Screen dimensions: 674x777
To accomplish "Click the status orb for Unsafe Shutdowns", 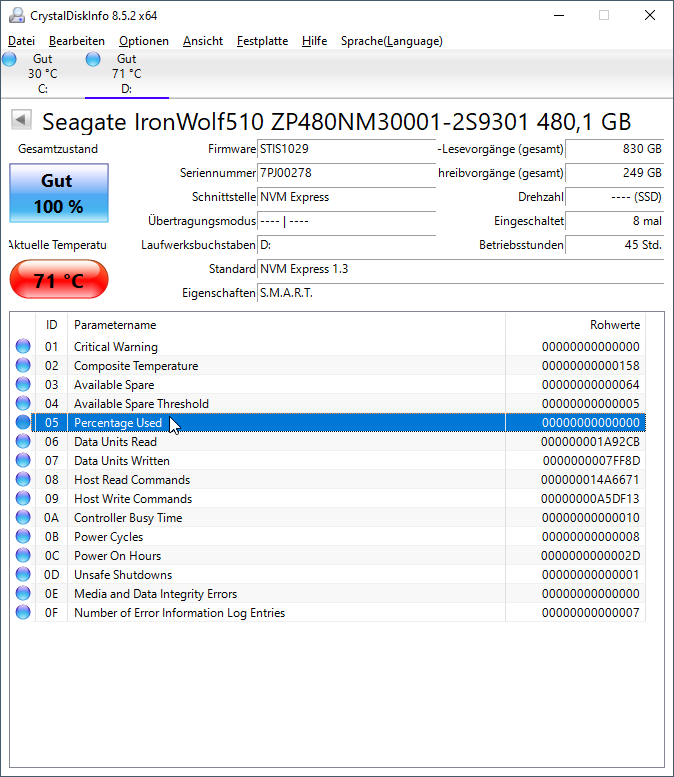I will (x=23, y=574).
